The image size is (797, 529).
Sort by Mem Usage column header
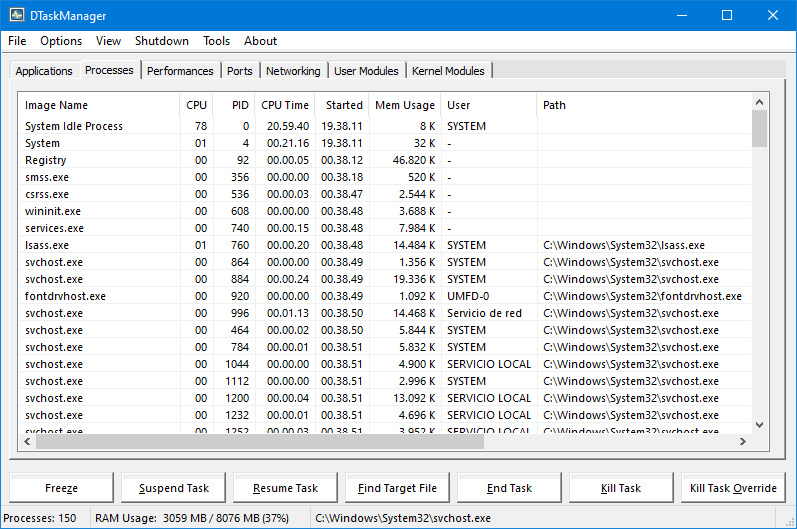tap(405, 105)
